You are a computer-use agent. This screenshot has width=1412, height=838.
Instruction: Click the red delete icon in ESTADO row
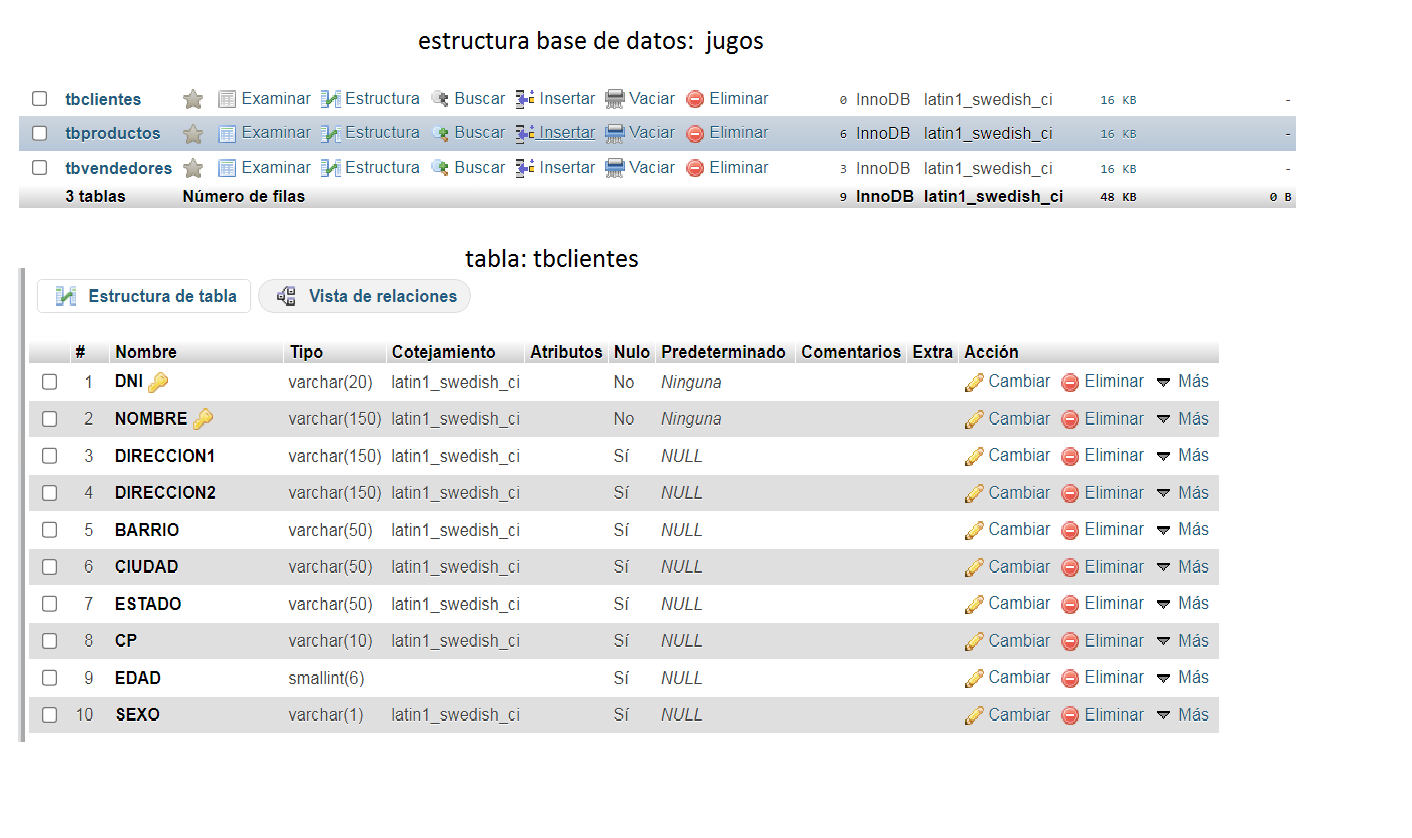pos(1070,604)
